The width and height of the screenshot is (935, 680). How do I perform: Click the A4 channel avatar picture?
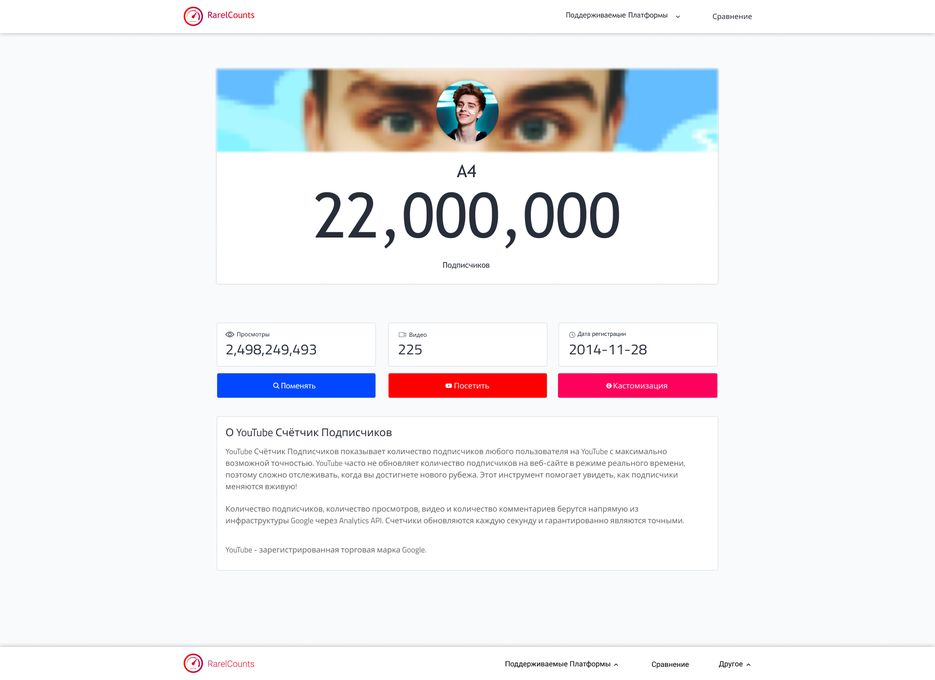[467, 112]
